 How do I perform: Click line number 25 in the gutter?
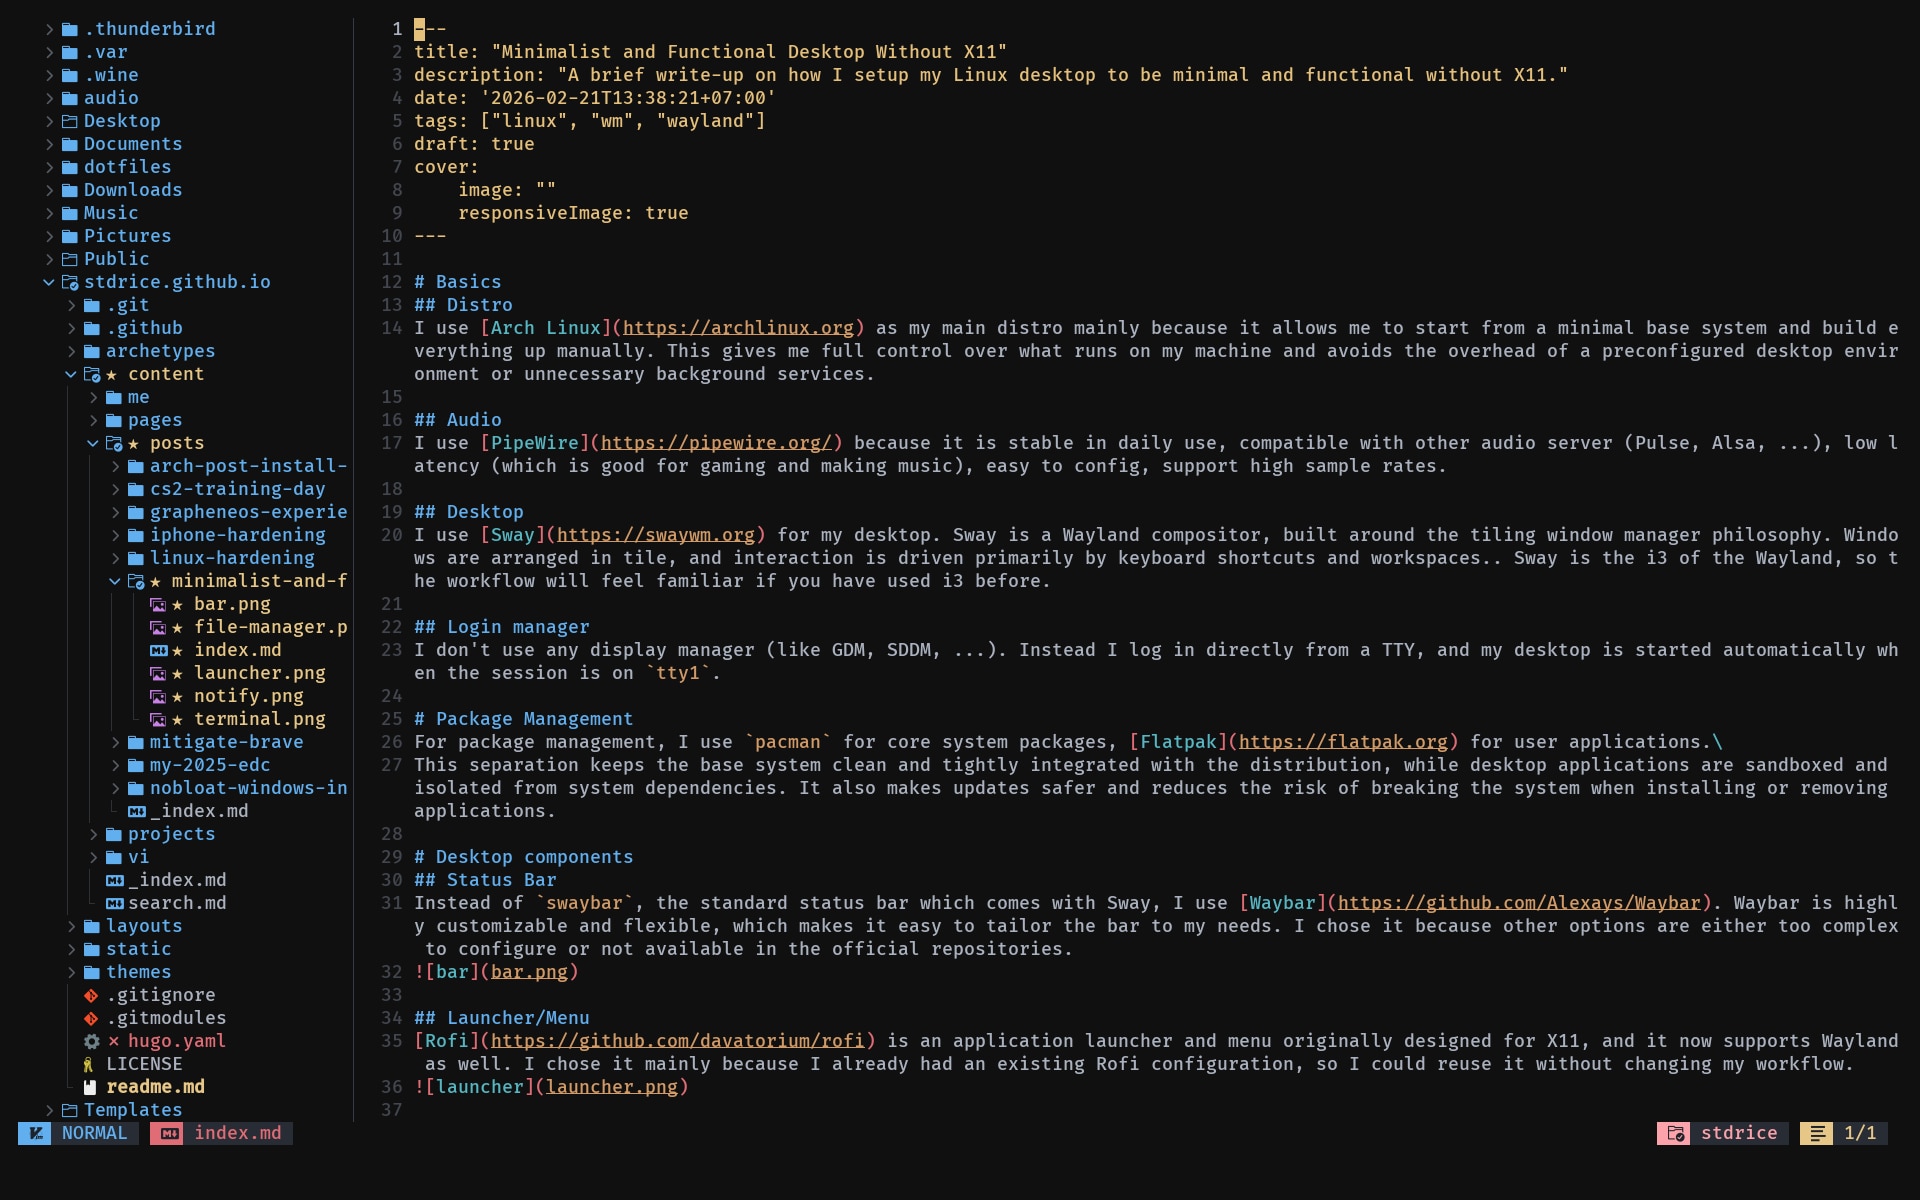392,719
